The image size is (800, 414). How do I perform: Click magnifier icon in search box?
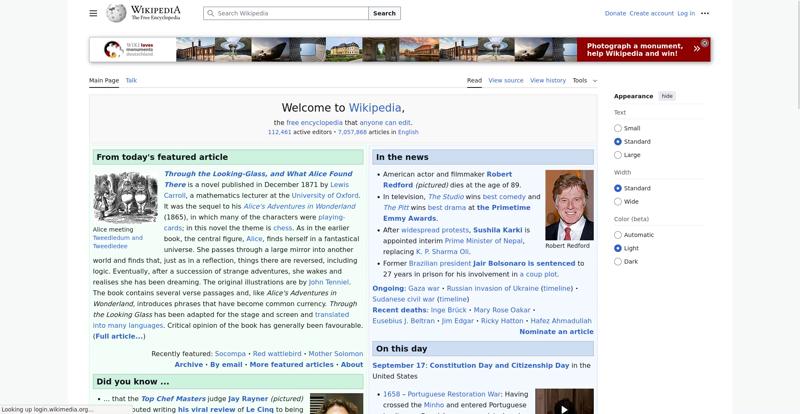pyautogui.click(x=210, y=13)
